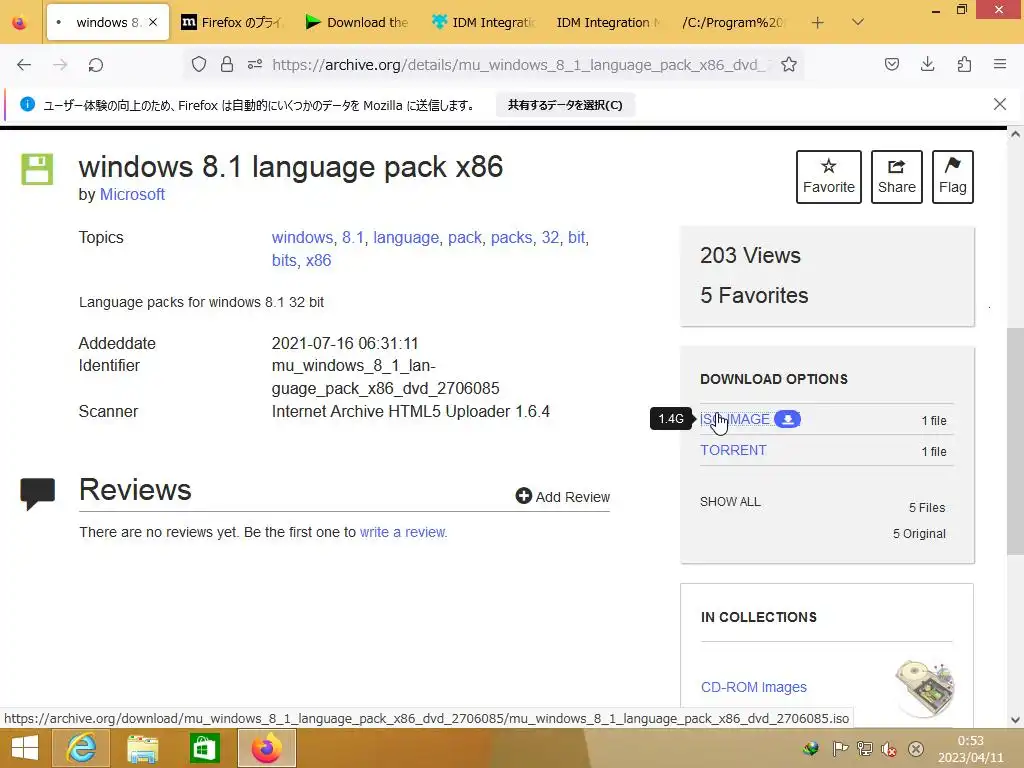This screenshot has height=768, width=1024.
Task: Open the language topic link
Action: click(x=406, y=238)
